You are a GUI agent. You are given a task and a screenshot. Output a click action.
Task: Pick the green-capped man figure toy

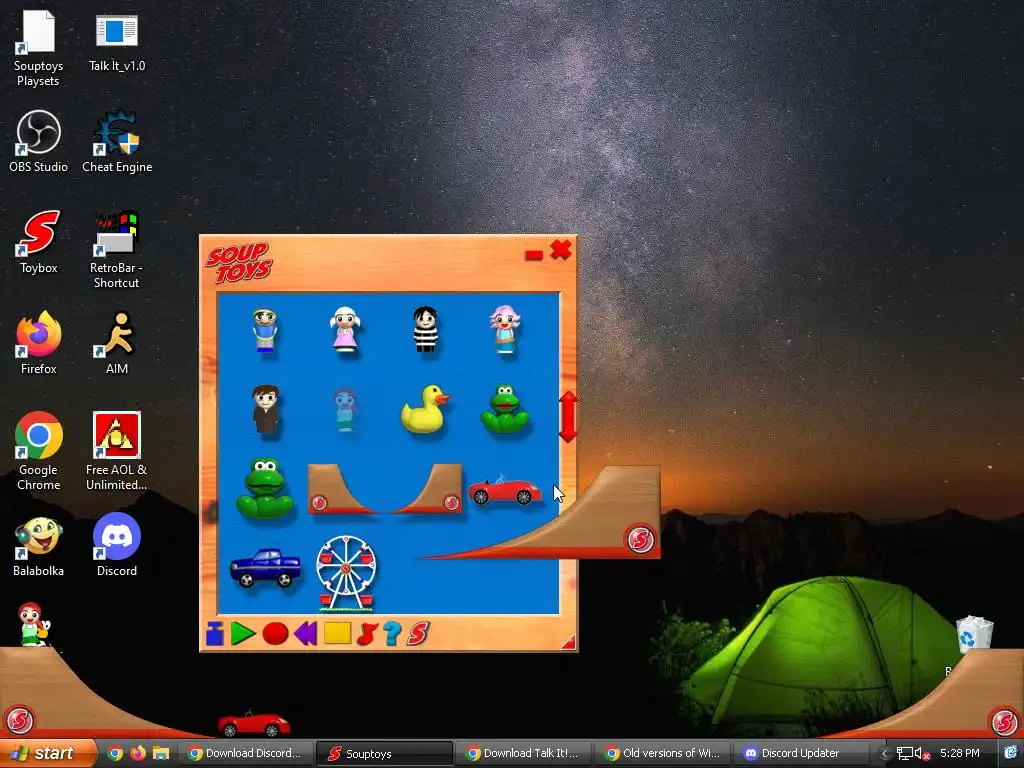(x=265, y=331)
